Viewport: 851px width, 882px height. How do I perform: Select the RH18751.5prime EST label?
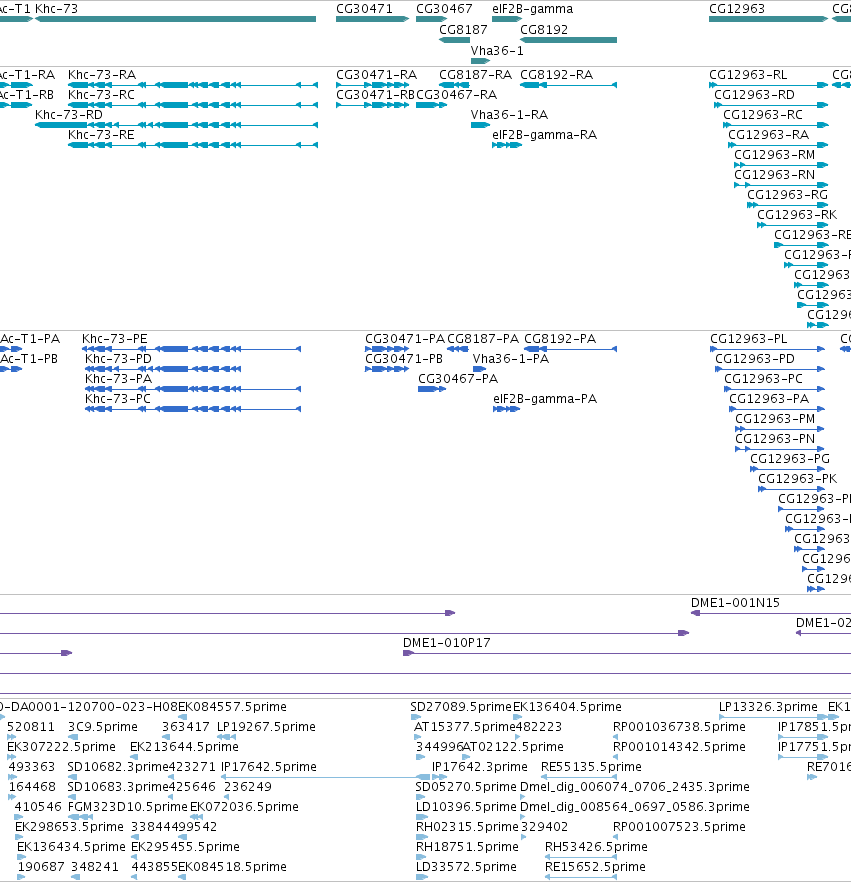[x=467, y=847]
